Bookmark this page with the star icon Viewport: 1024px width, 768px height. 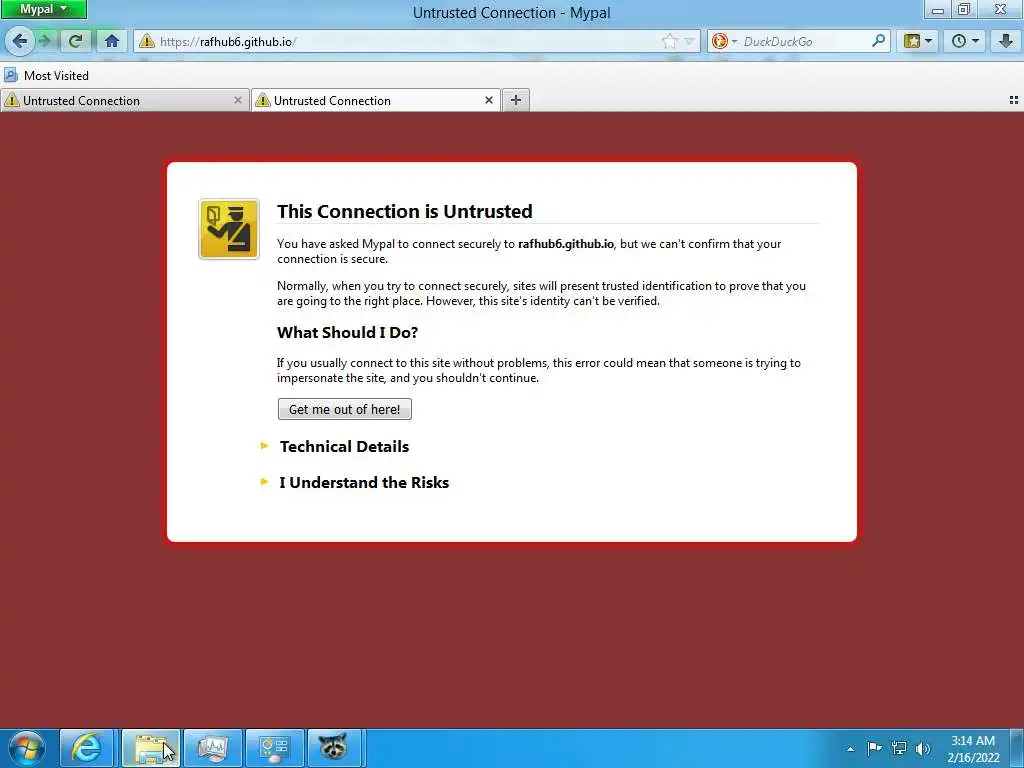click(669, 42)
